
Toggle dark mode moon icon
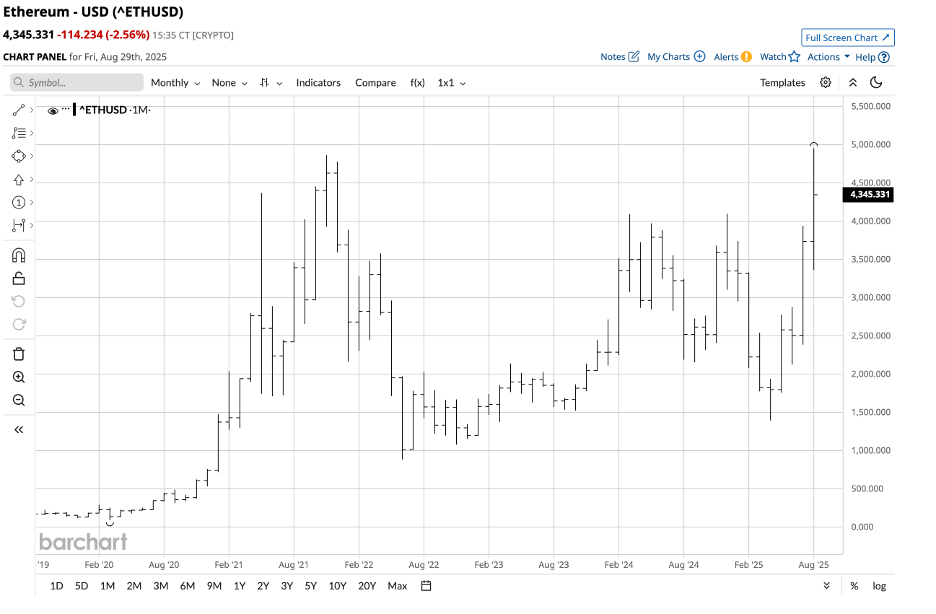tap(876, 82)
